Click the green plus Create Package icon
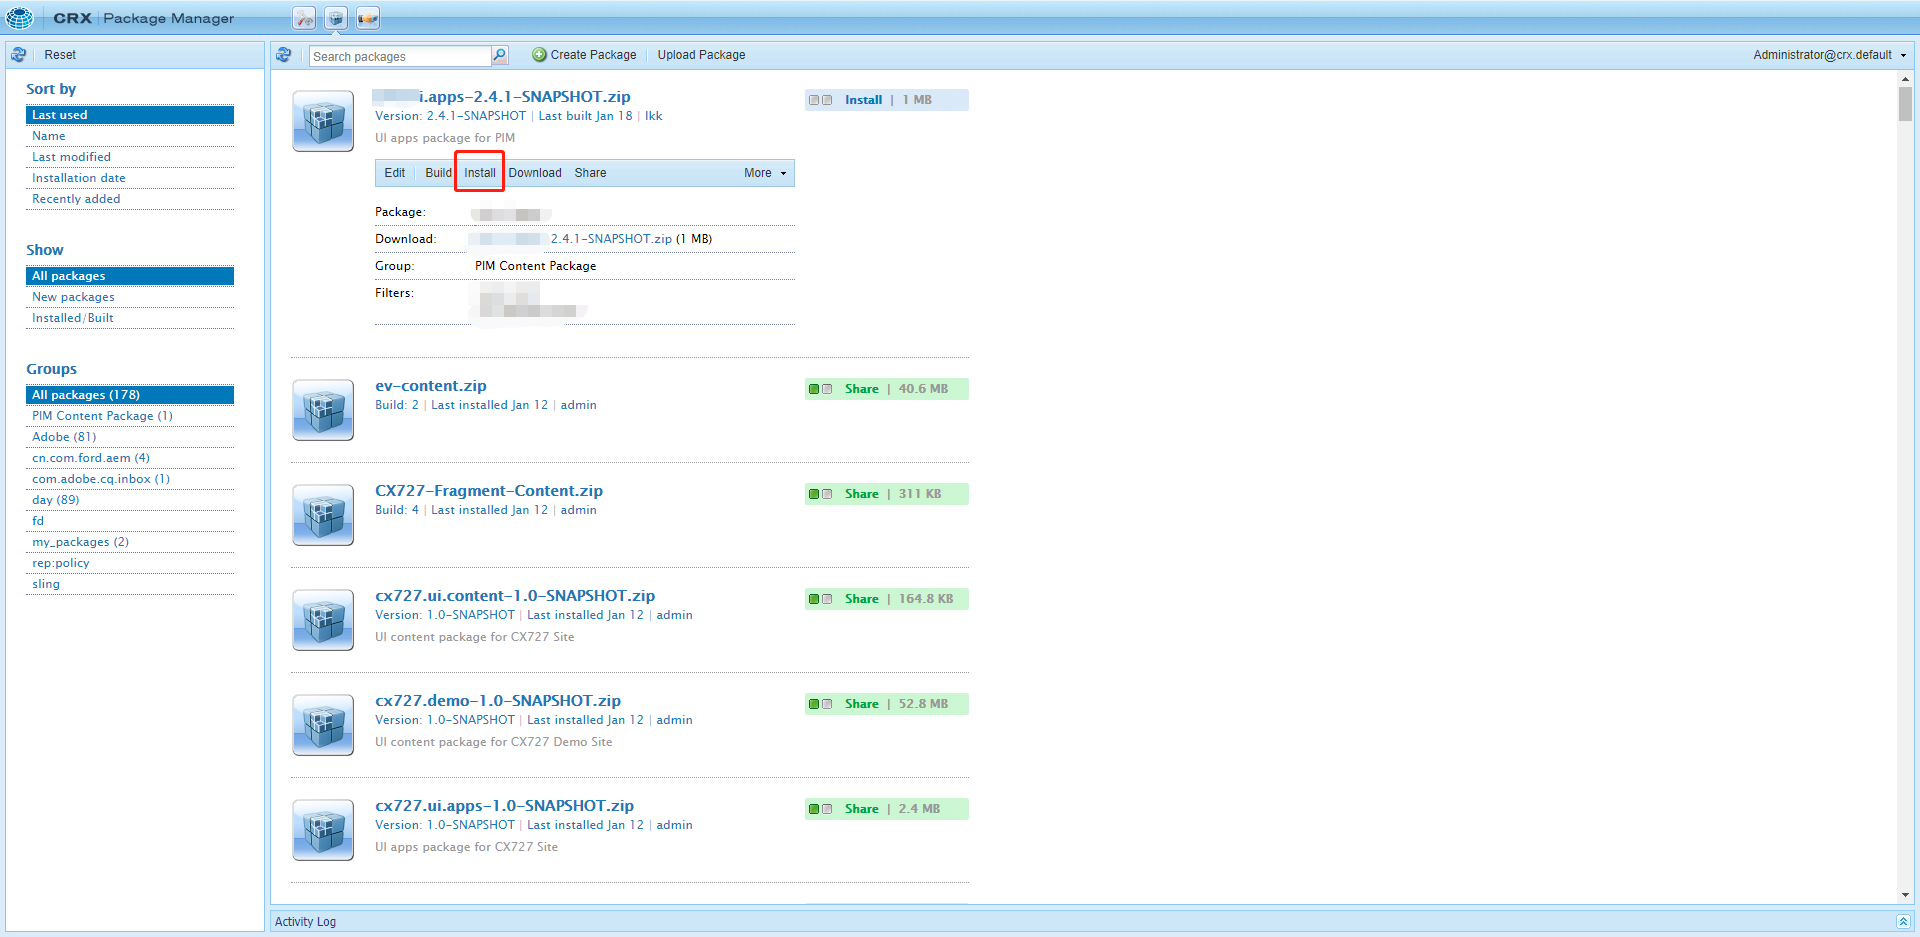This screenshot has height=937, width=1920. coord(539,55)
